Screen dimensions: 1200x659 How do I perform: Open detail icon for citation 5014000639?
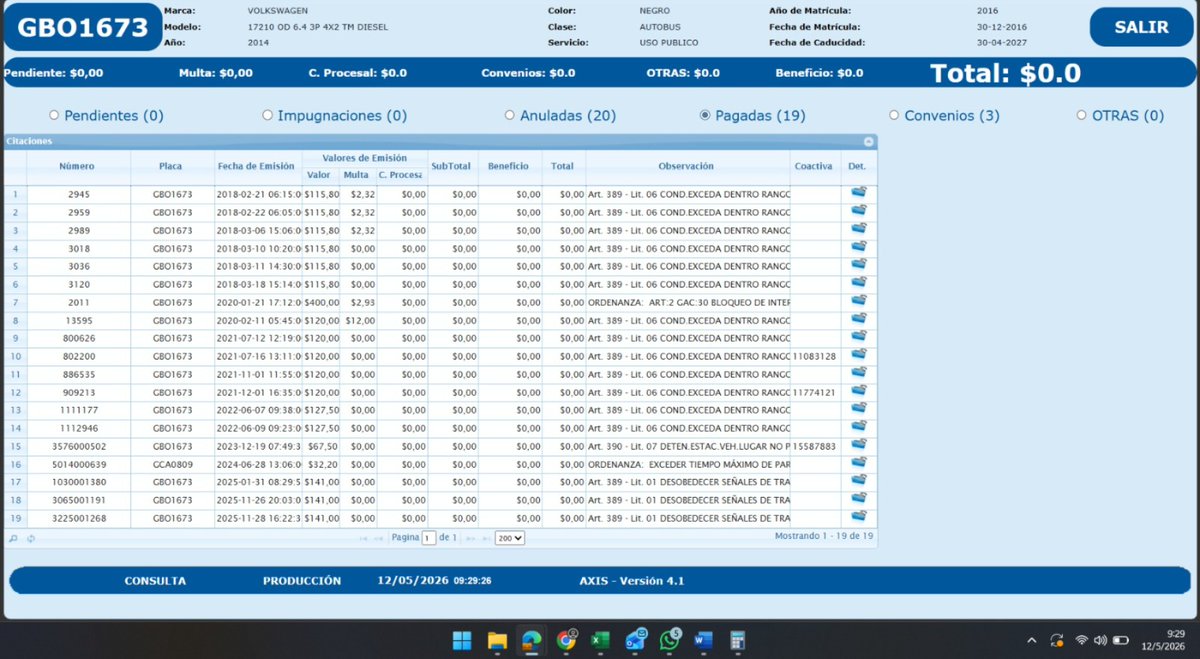(858, 463)
